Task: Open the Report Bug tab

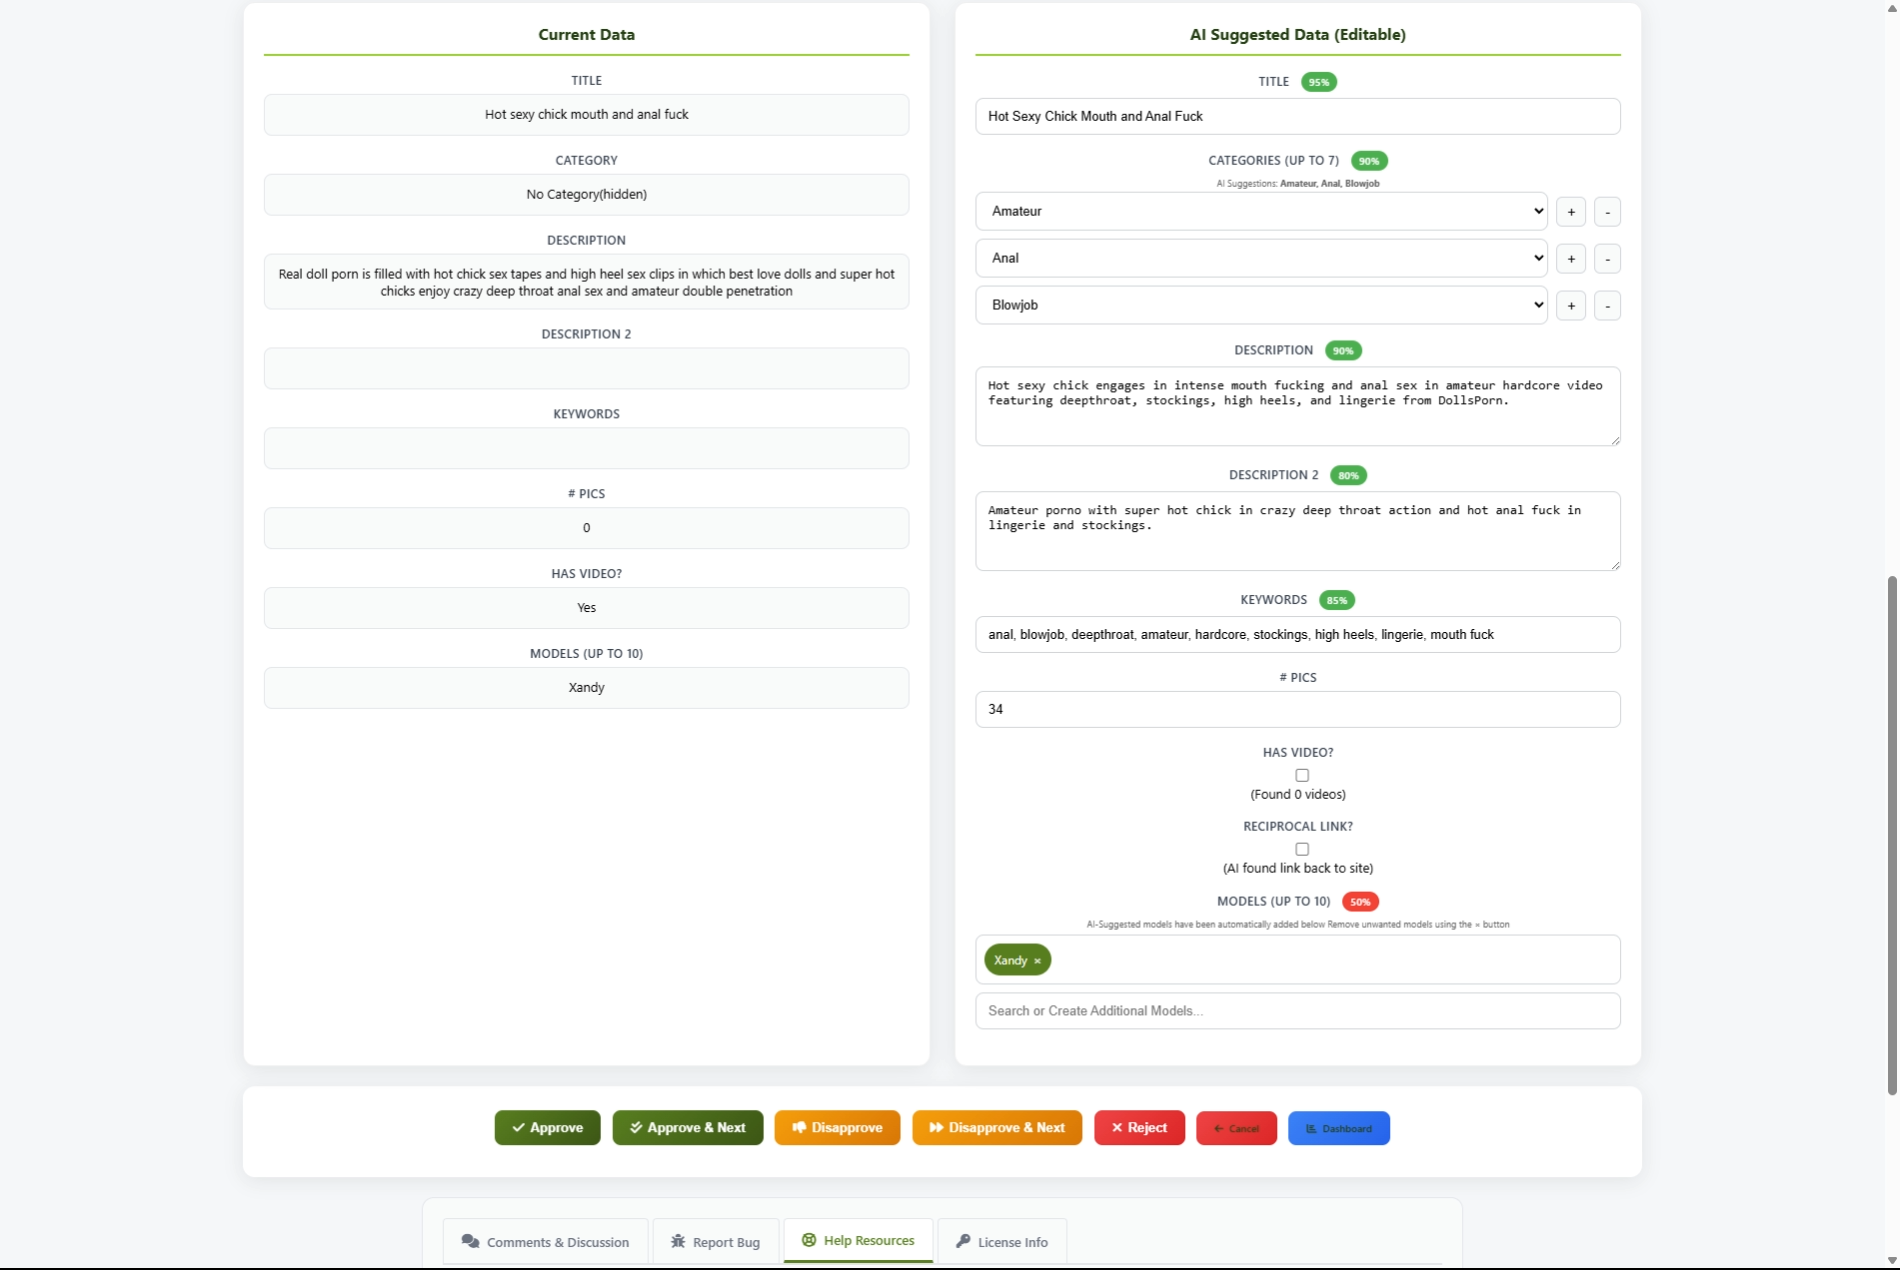Action: click(715, 1242)
